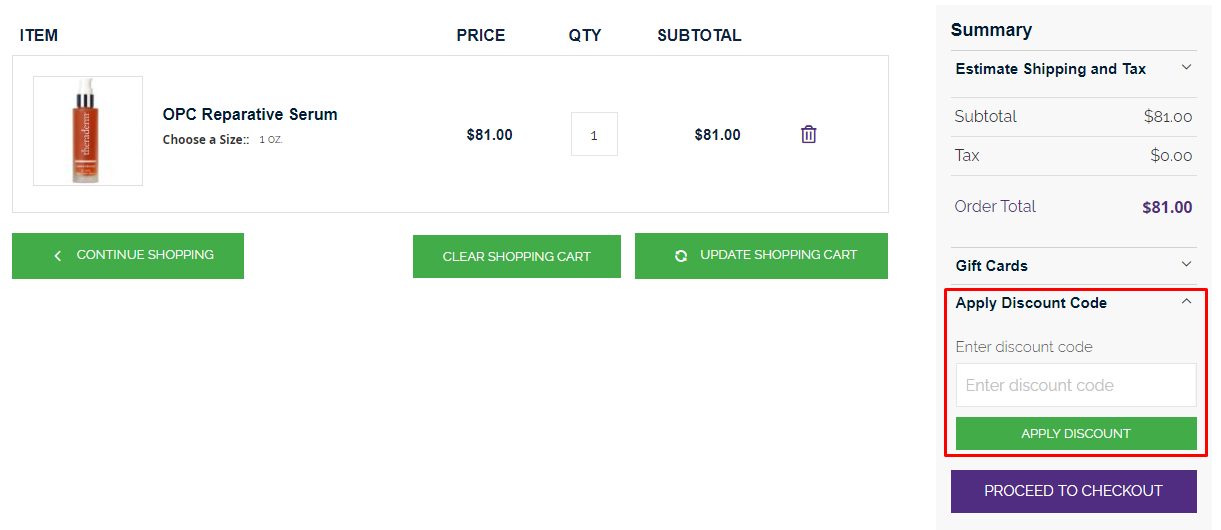Open the OPC Reparative Serum product link

click(250, 114)
